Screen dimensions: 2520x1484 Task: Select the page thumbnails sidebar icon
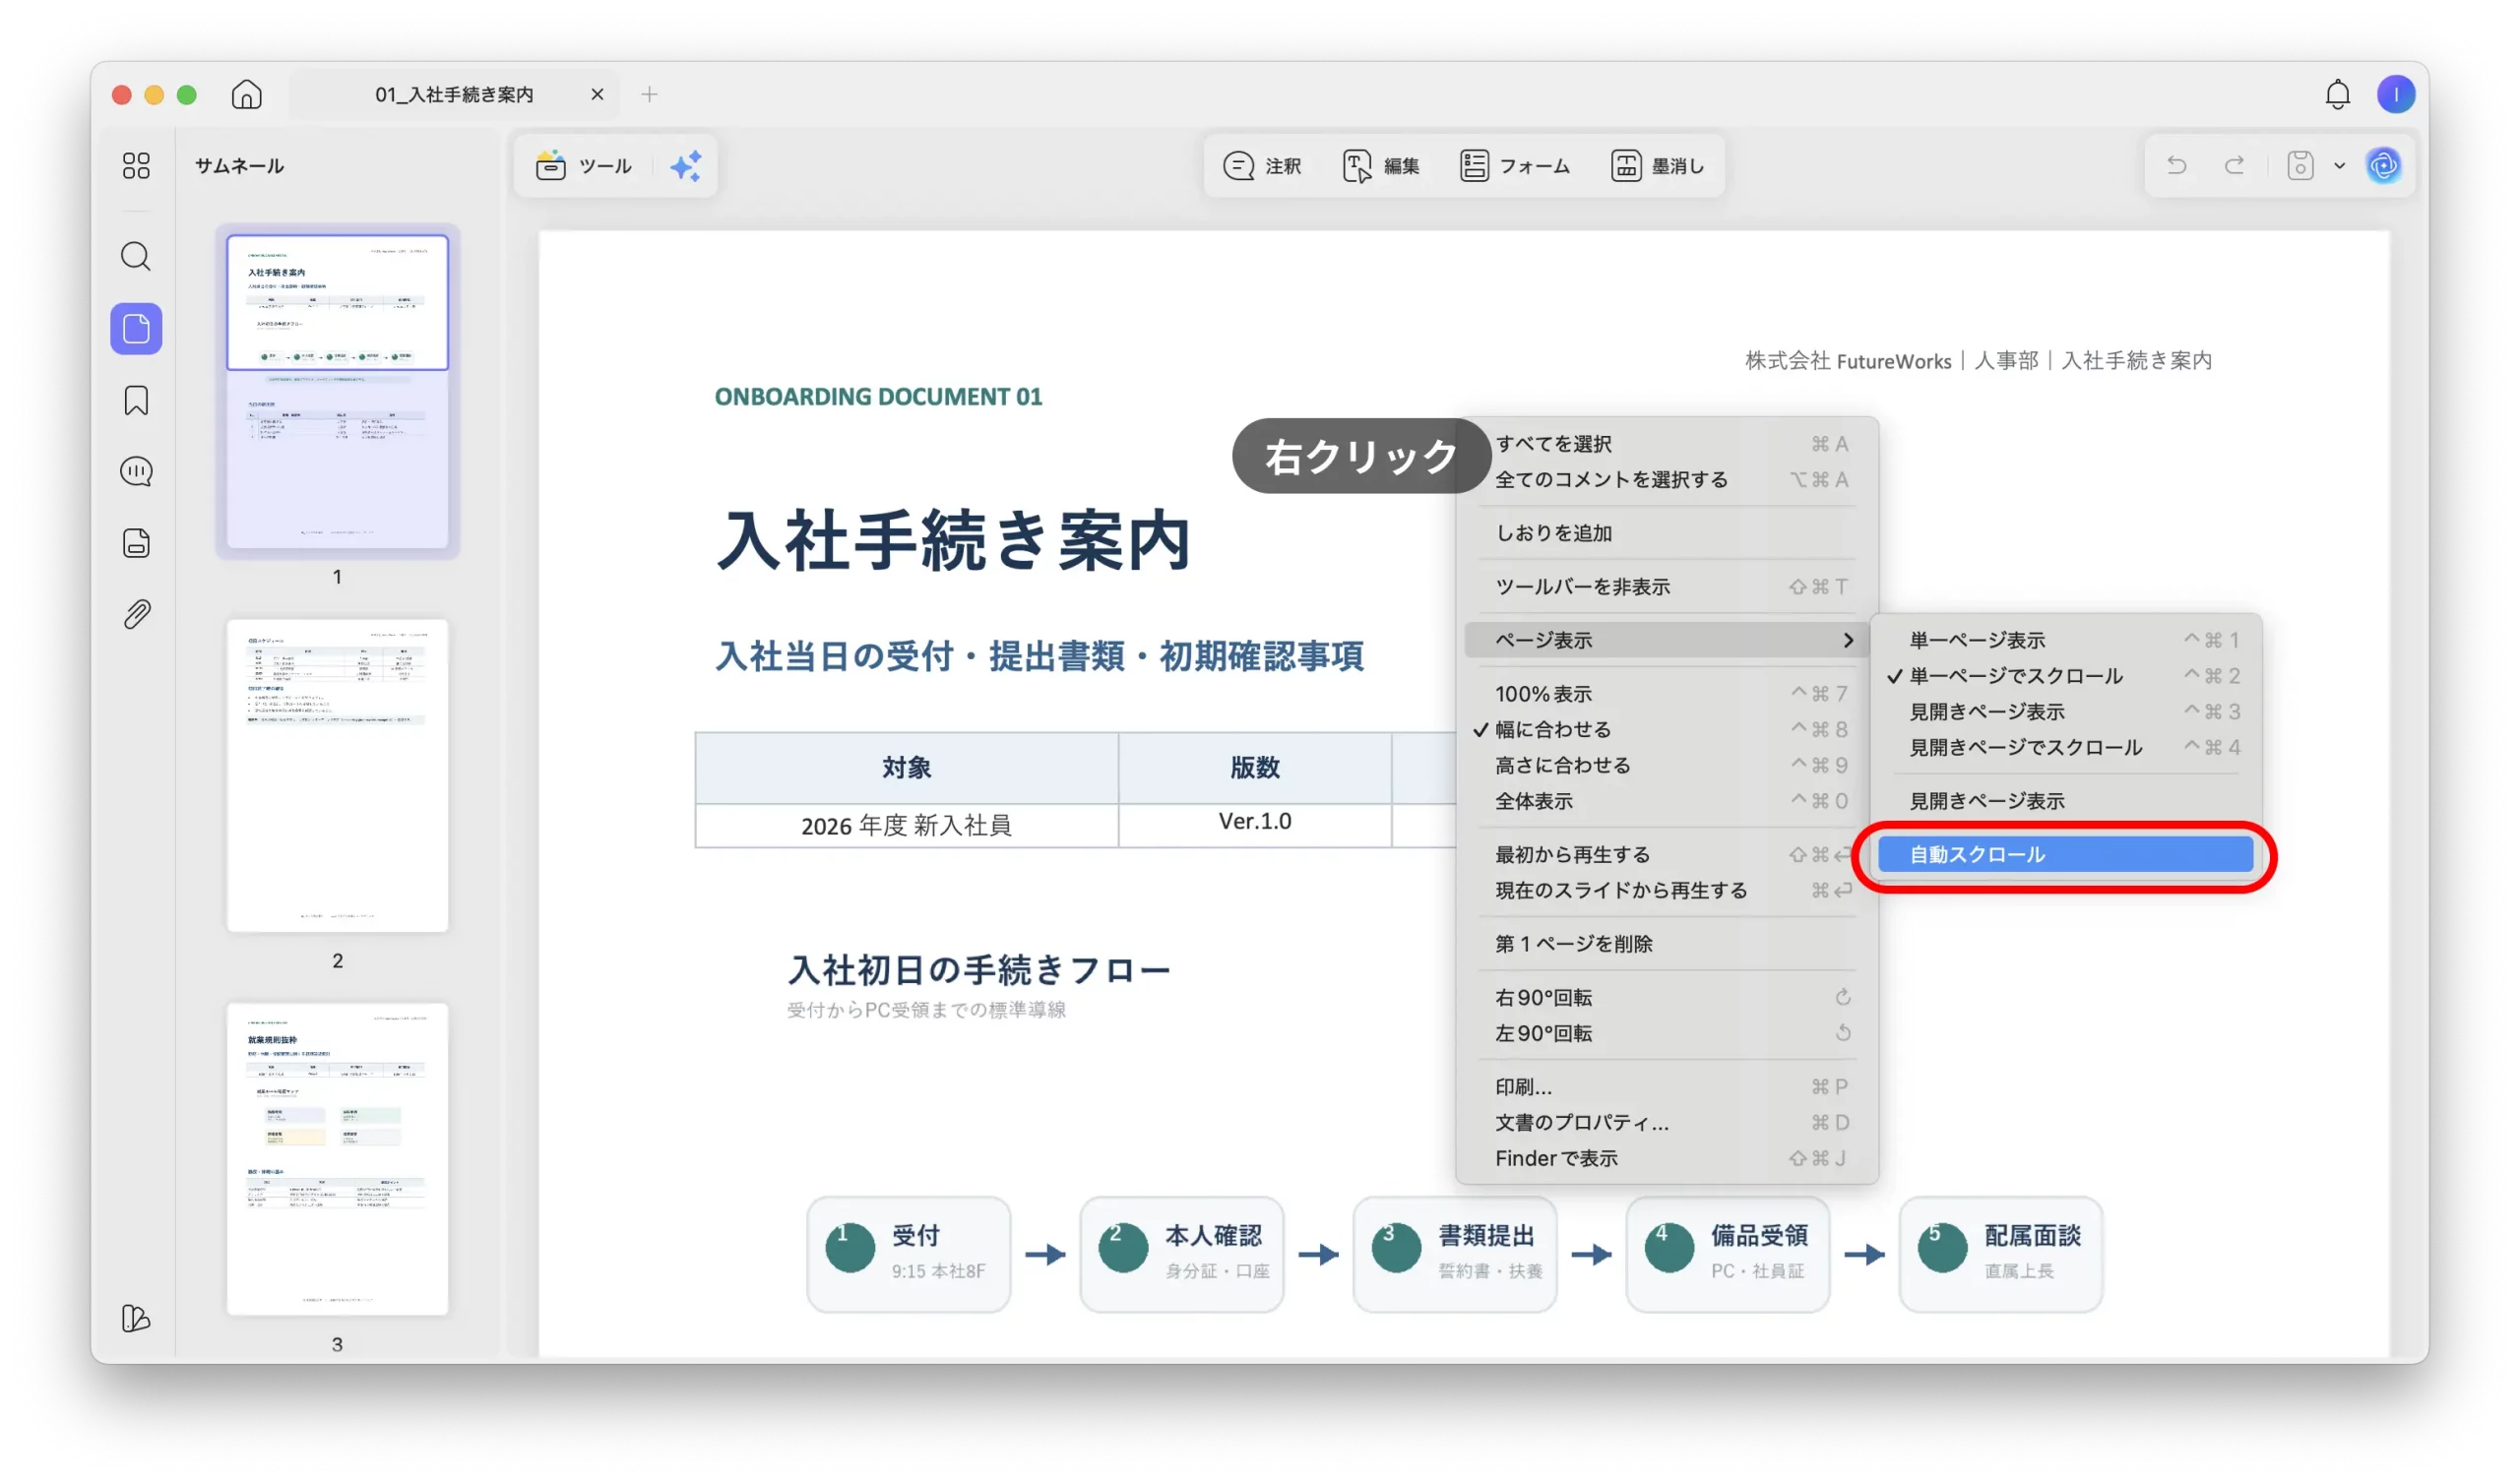click(136, 329)
